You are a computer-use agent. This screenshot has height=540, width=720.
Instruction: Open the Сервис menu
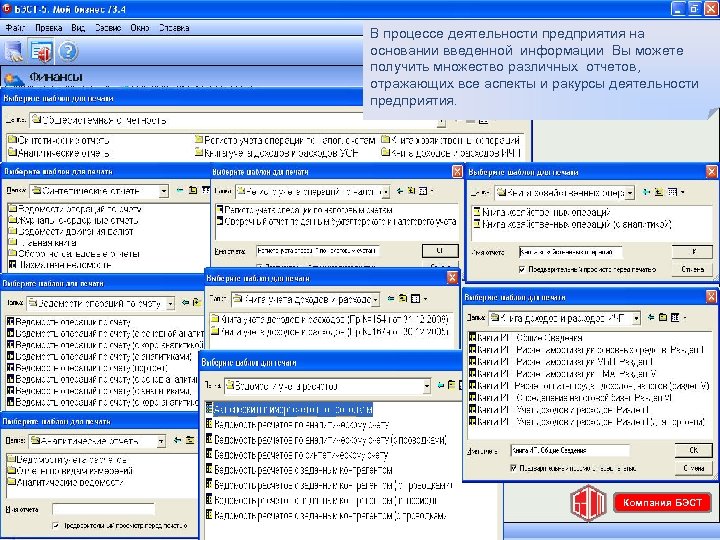pyautogui.click(x=108, y=28)
